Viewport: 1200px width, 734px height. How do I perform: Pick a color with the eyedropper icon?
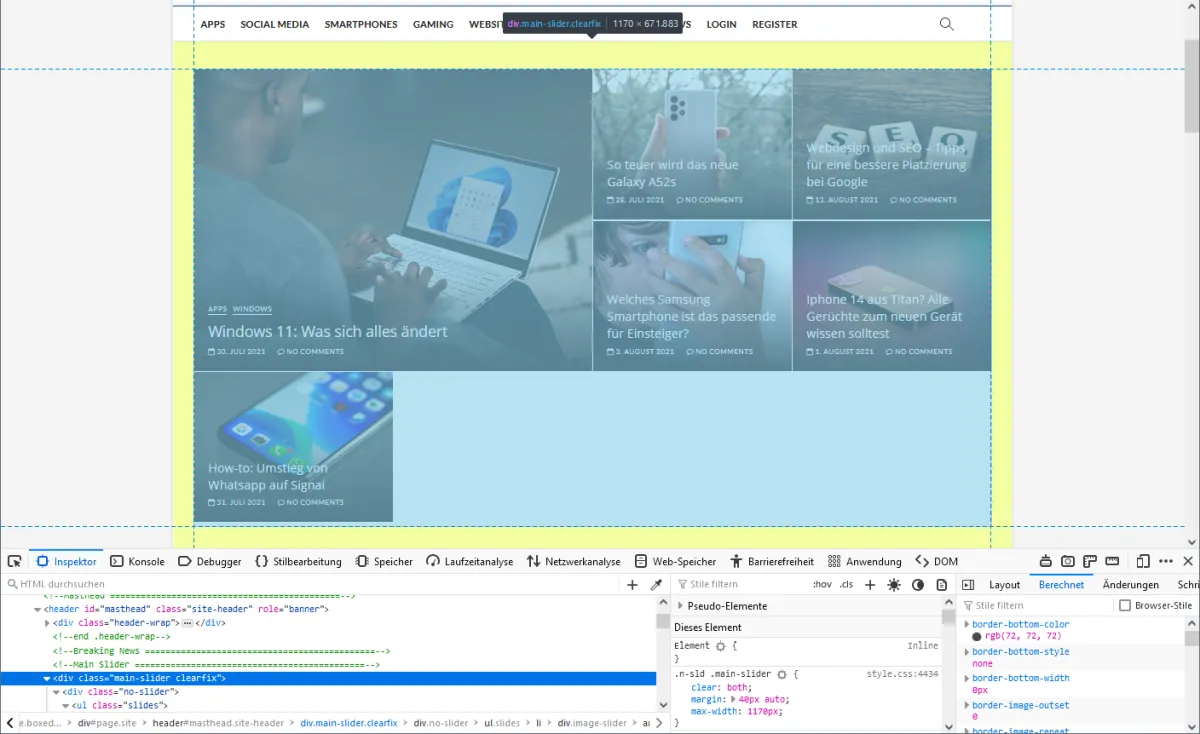pyautogui.click(x=656, y=585)
